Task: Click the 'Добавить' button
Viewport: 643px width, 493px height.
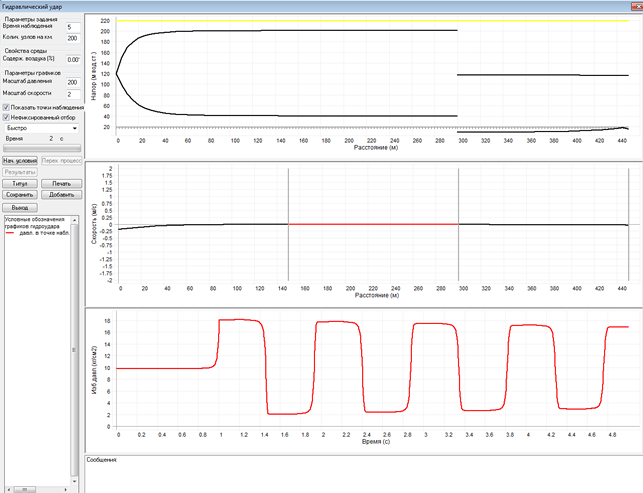Action: click(61, 195)
